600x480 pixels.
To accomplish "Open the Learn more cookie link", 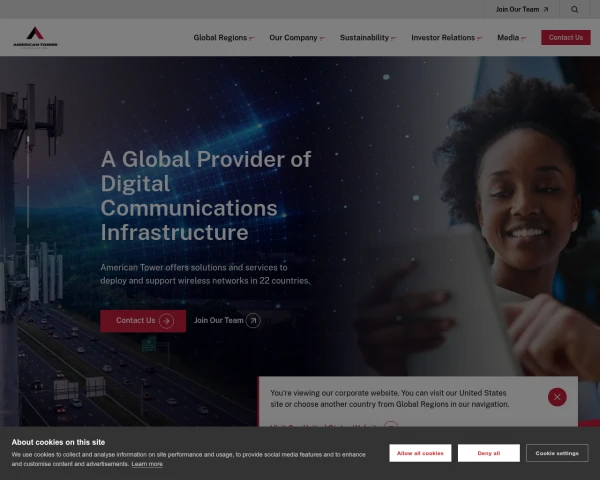I will coord(147,464).
